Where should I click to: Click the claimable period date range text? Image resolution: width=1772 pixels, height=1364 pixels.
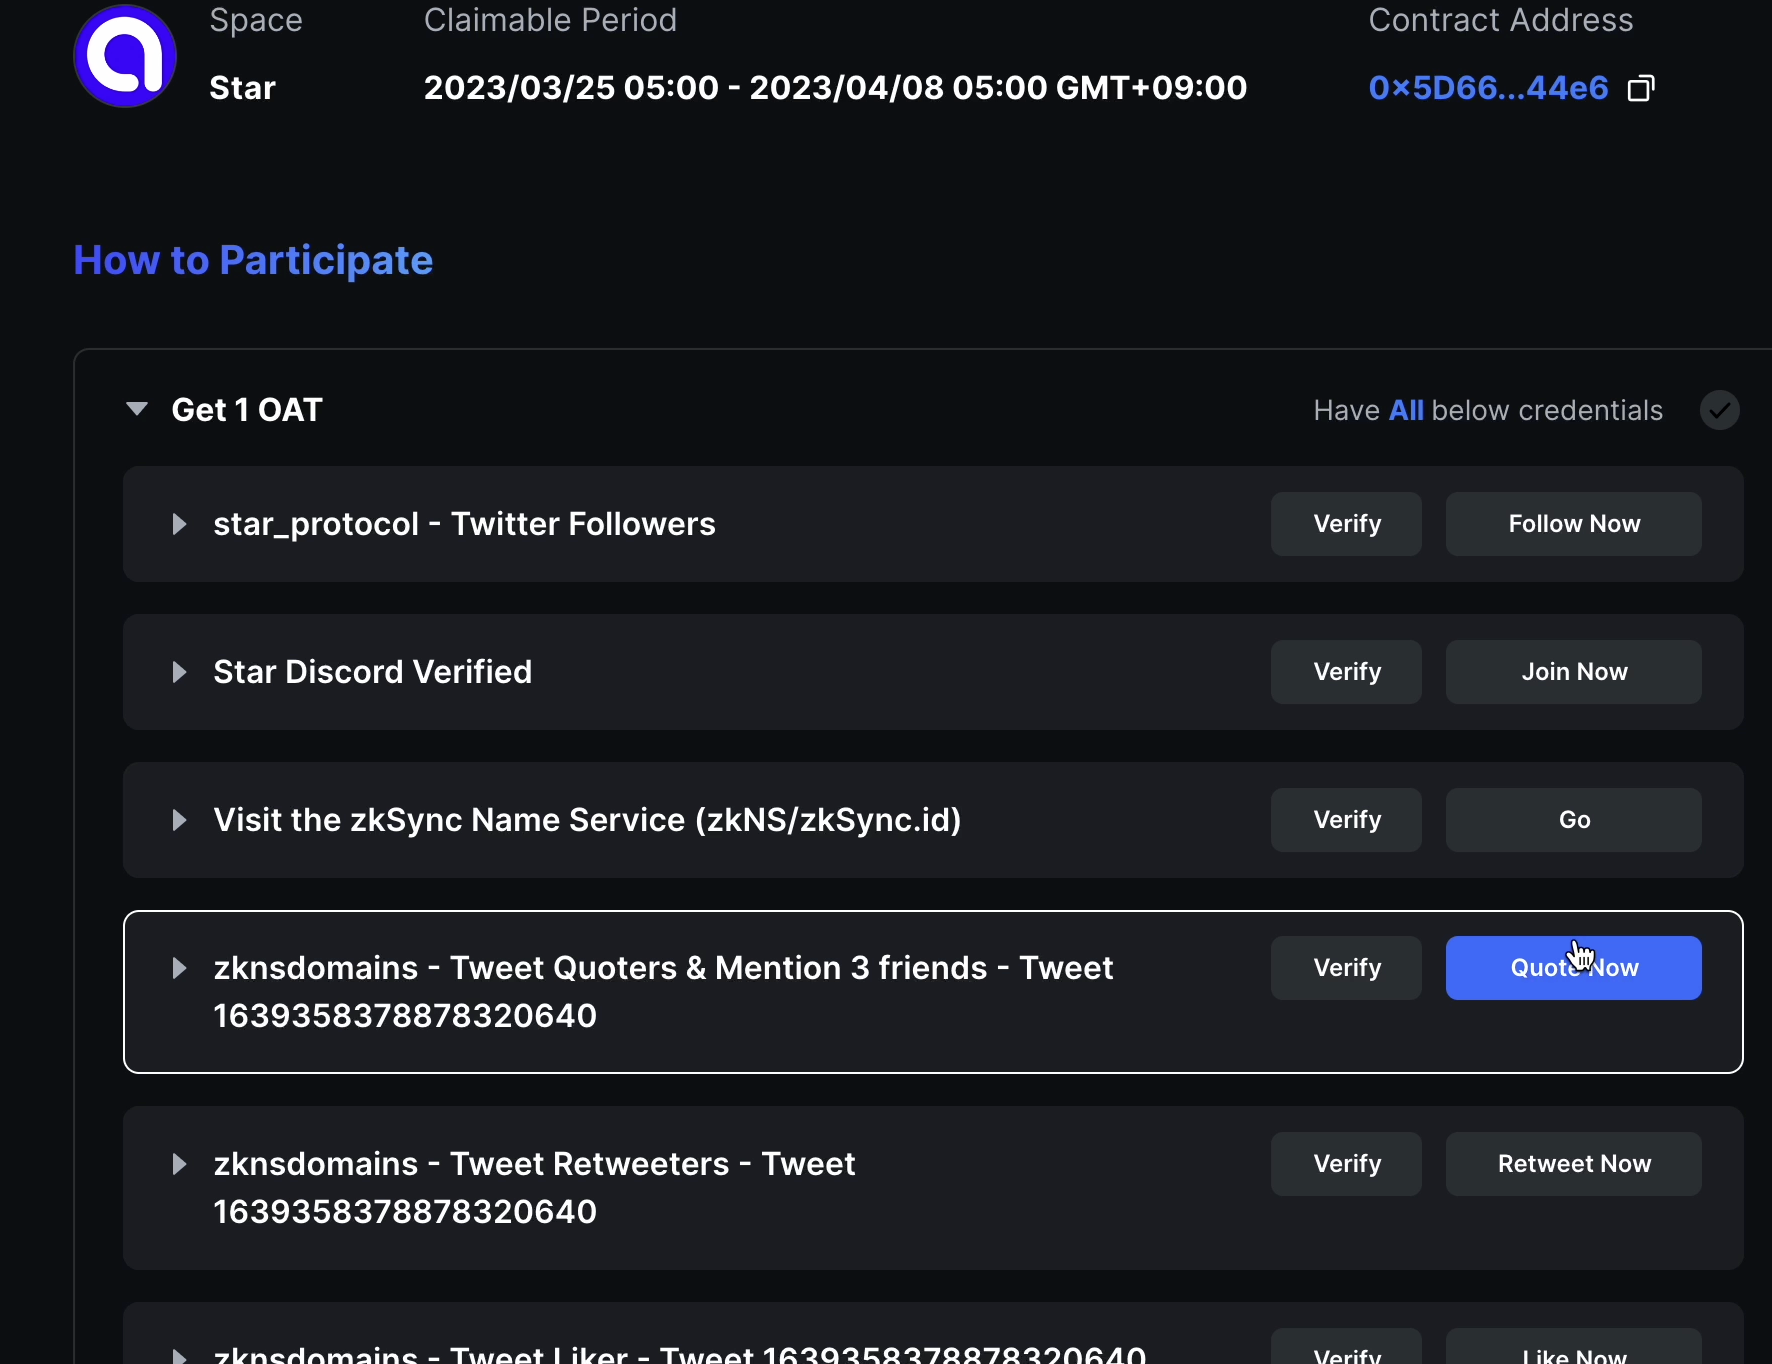835,88
